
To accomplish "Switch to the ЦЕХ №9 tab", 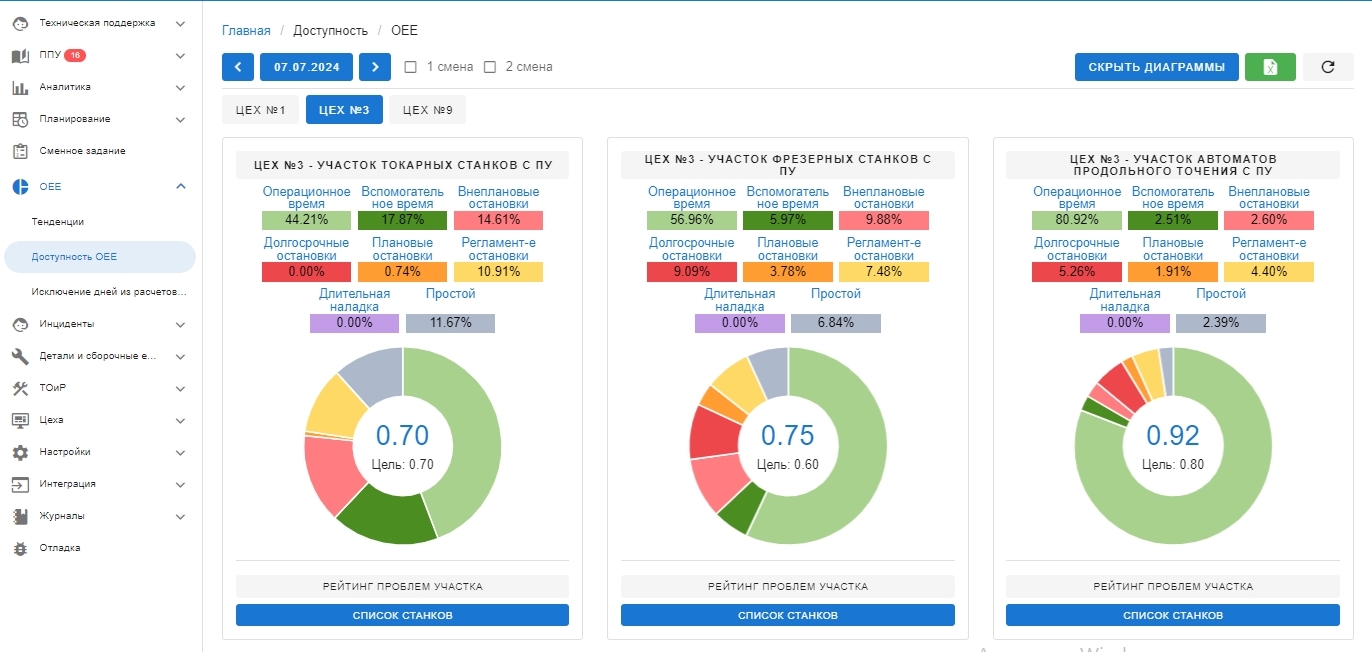I will point(427,110).
